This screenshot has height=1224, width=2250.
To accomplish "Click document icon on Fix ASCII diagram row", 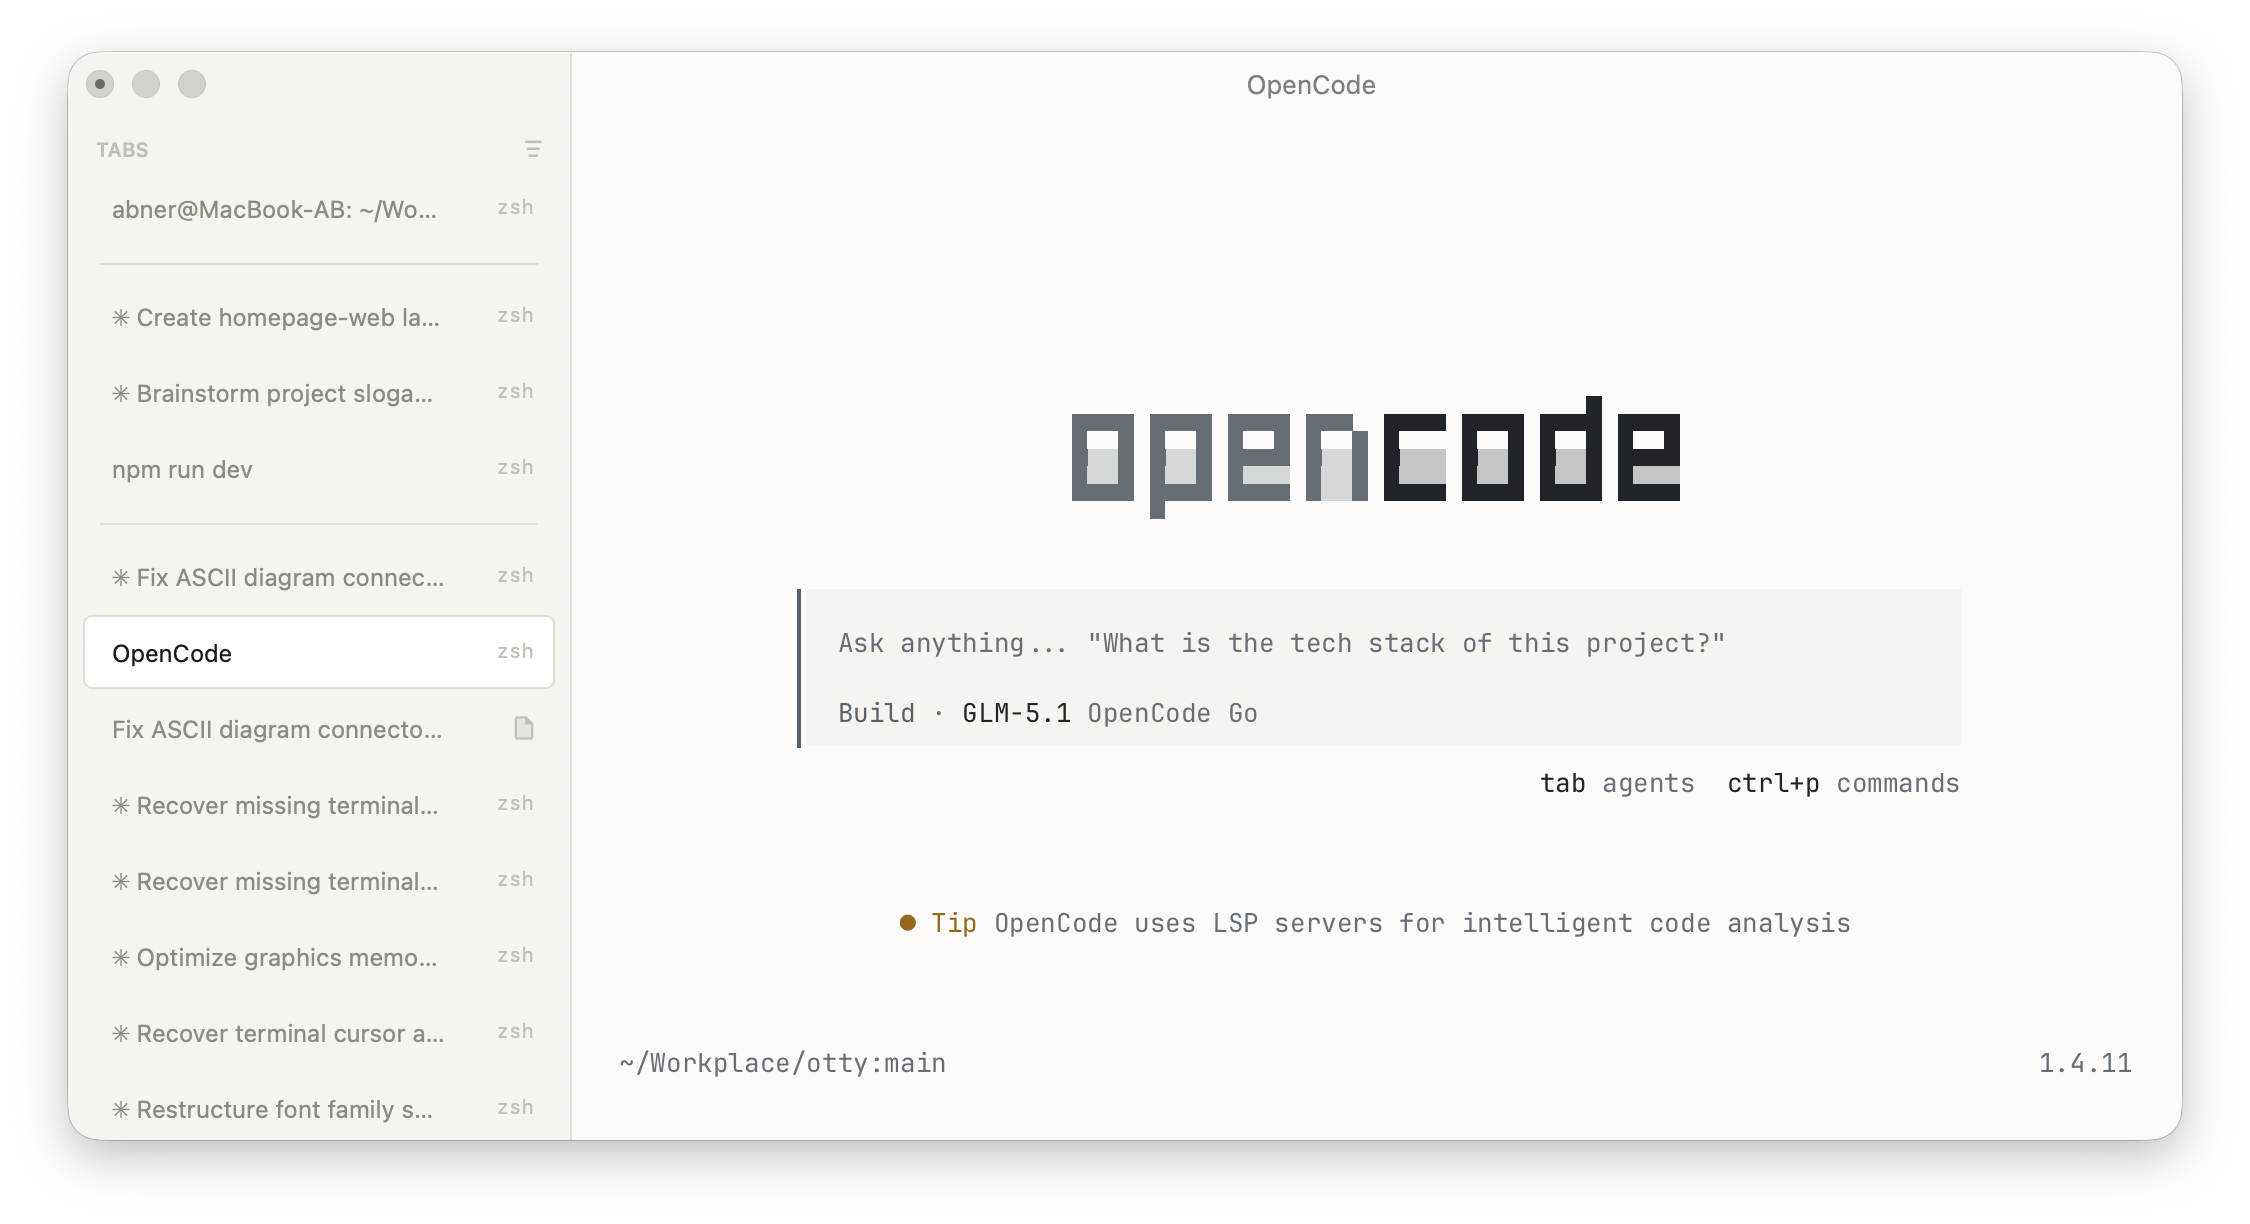I will (524, 728).
